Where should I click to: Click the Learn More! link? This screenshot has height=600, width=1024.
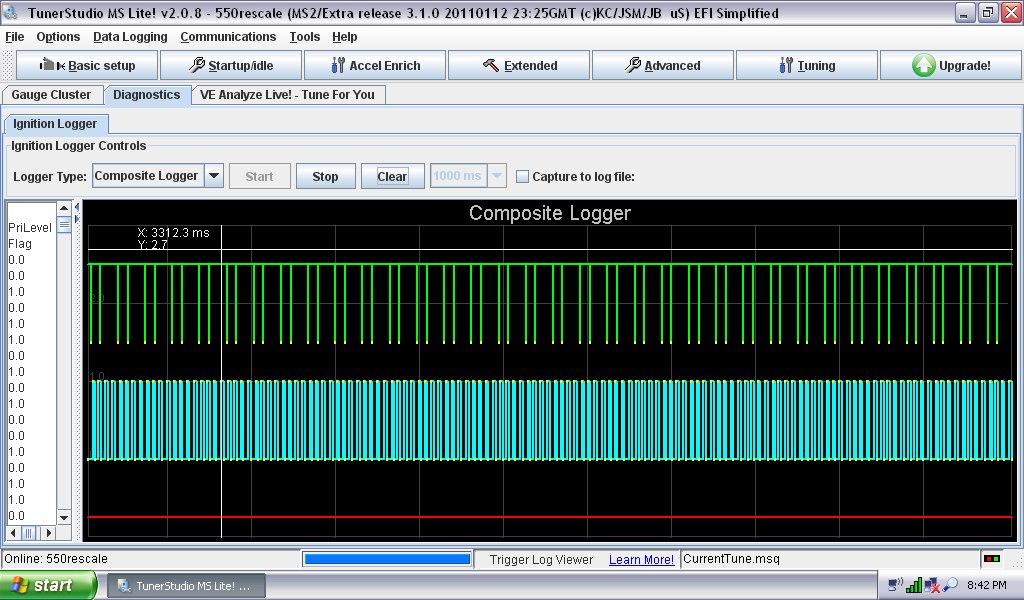tap(641, 560)
